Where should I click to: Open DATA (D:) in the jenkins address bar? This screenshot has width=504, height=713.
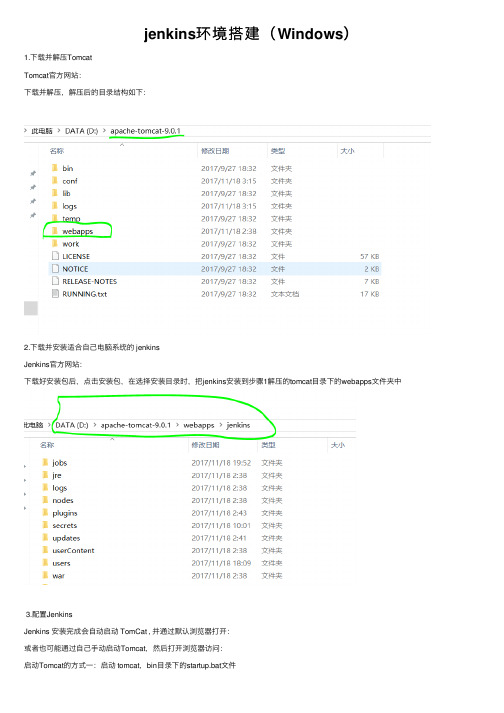point(72,425)
